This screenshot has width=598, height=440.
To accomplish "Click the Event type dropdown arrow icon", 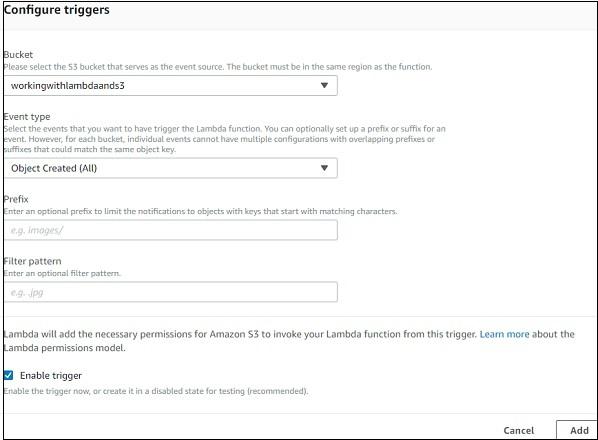I will click(324, 168).
